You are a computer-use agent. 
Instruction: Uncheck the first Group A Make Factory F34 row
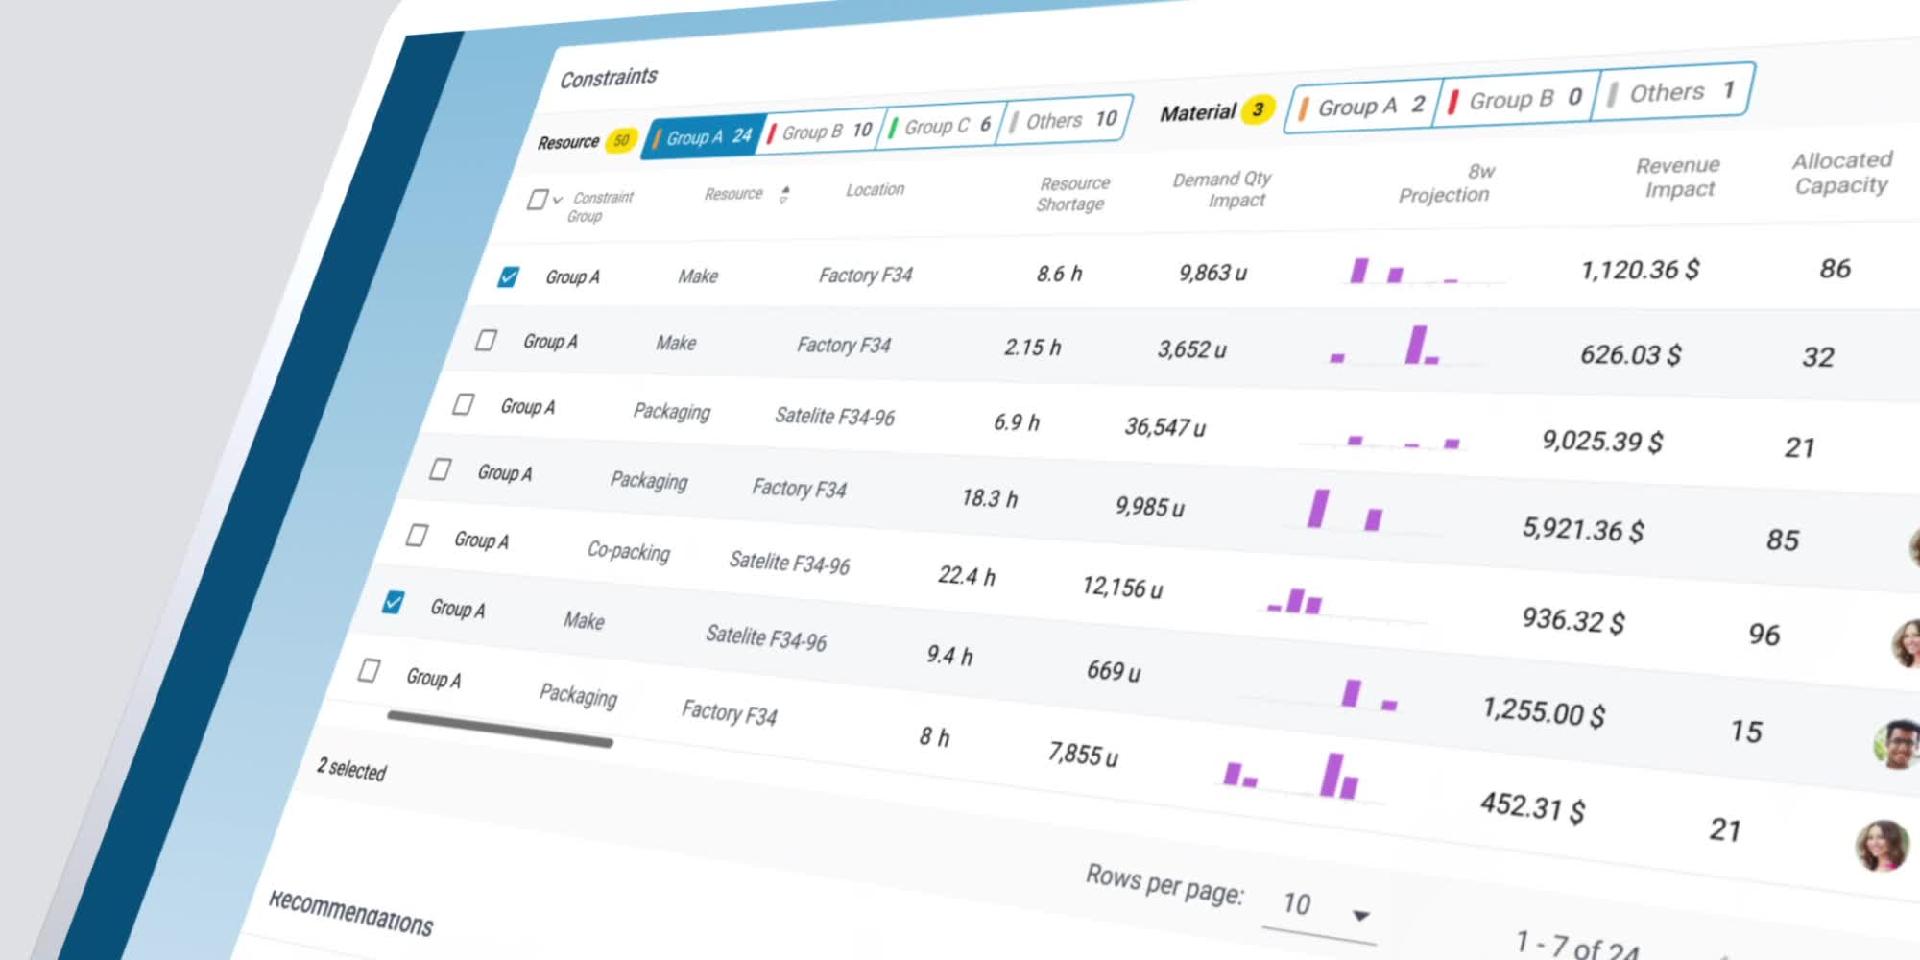pos(508,277)
